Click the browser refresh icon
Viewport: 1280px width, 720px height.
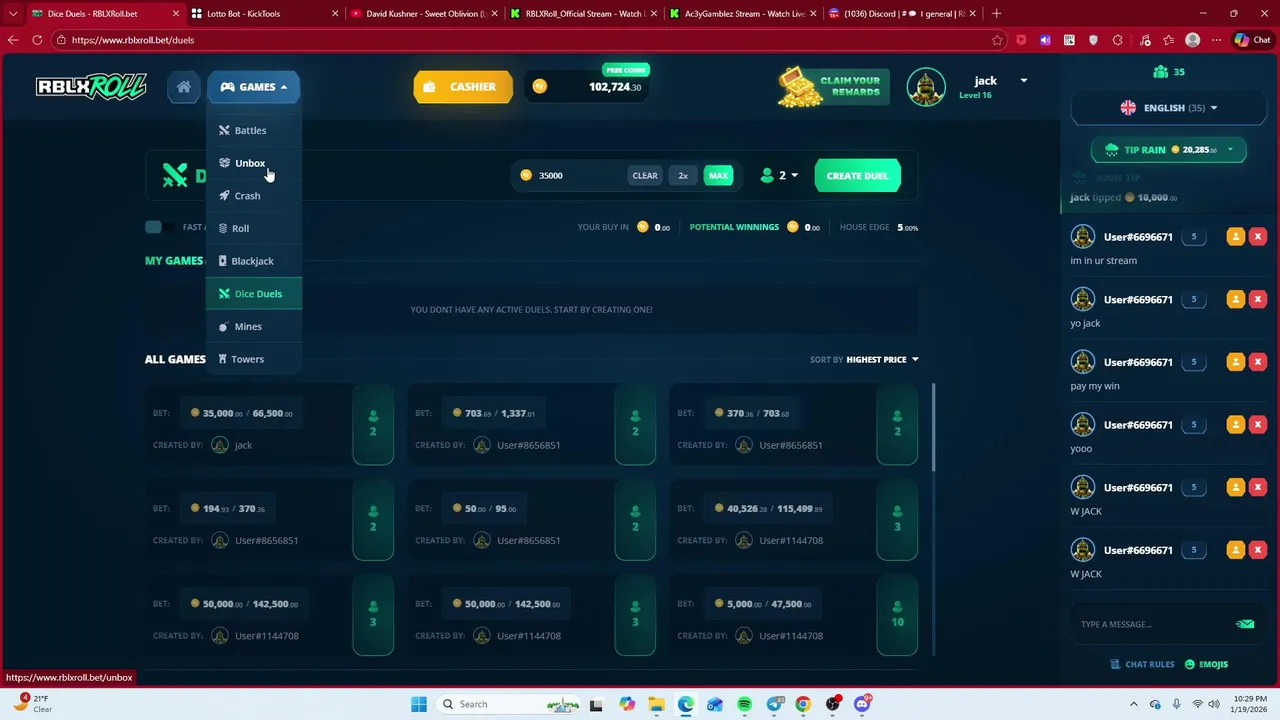point(37,40)
